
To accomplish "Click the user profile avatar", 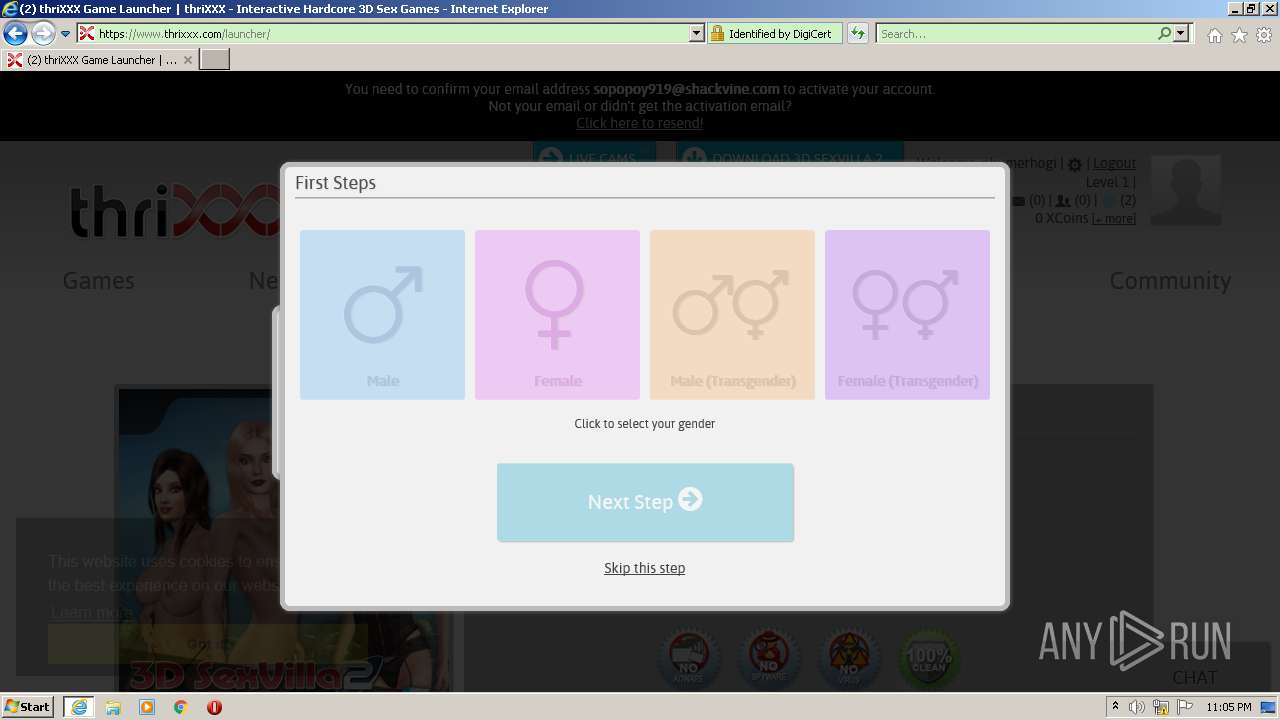I will click(1186, 190).
